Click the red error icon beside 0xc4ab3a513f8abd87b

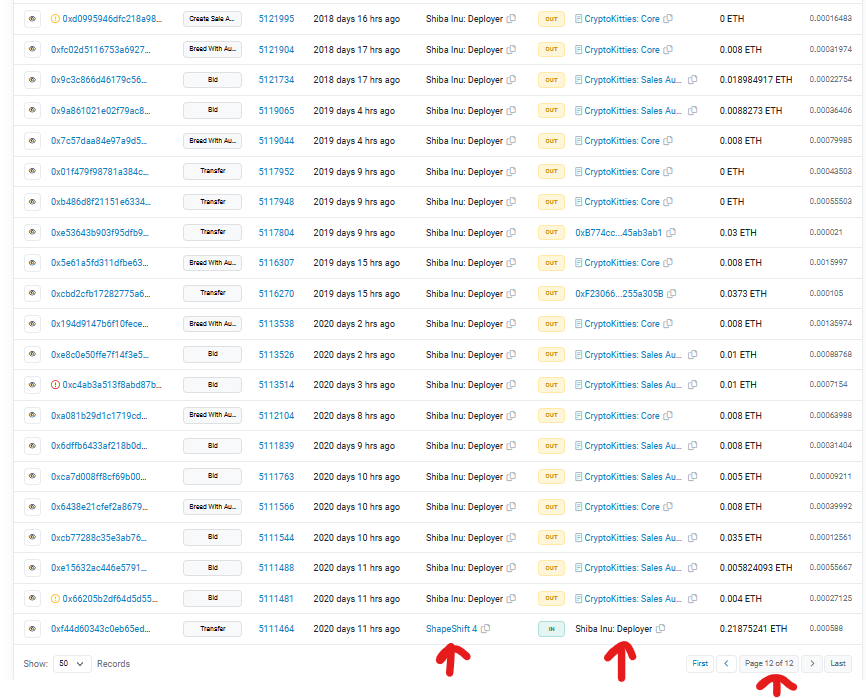56,385
